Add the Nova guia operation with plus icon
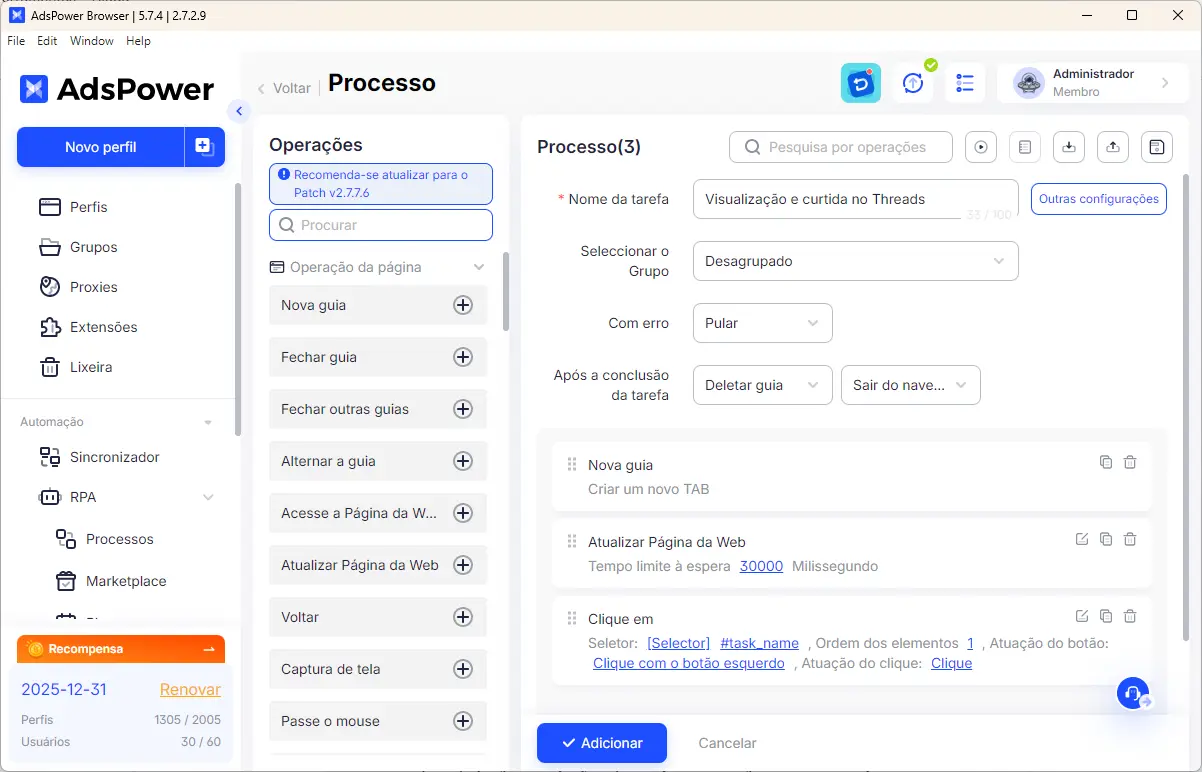Screen dimensions: 1202x772 [x=463, y=305]
